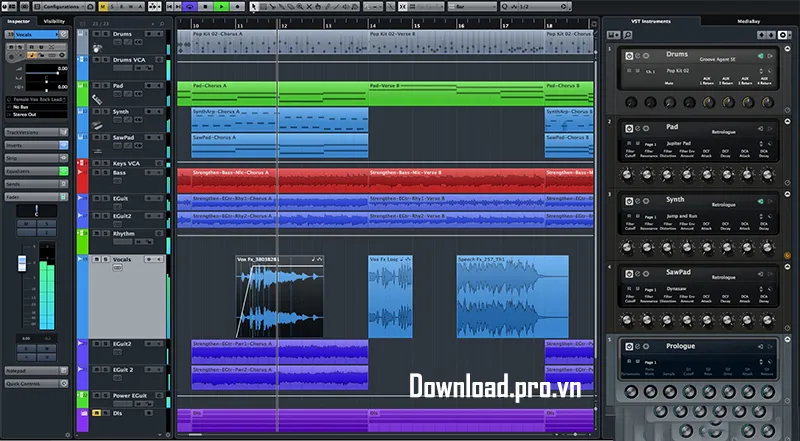Toggle the purple Cycle loop button
This screenshot has width=800, height=441.
(x=190, y=7)
